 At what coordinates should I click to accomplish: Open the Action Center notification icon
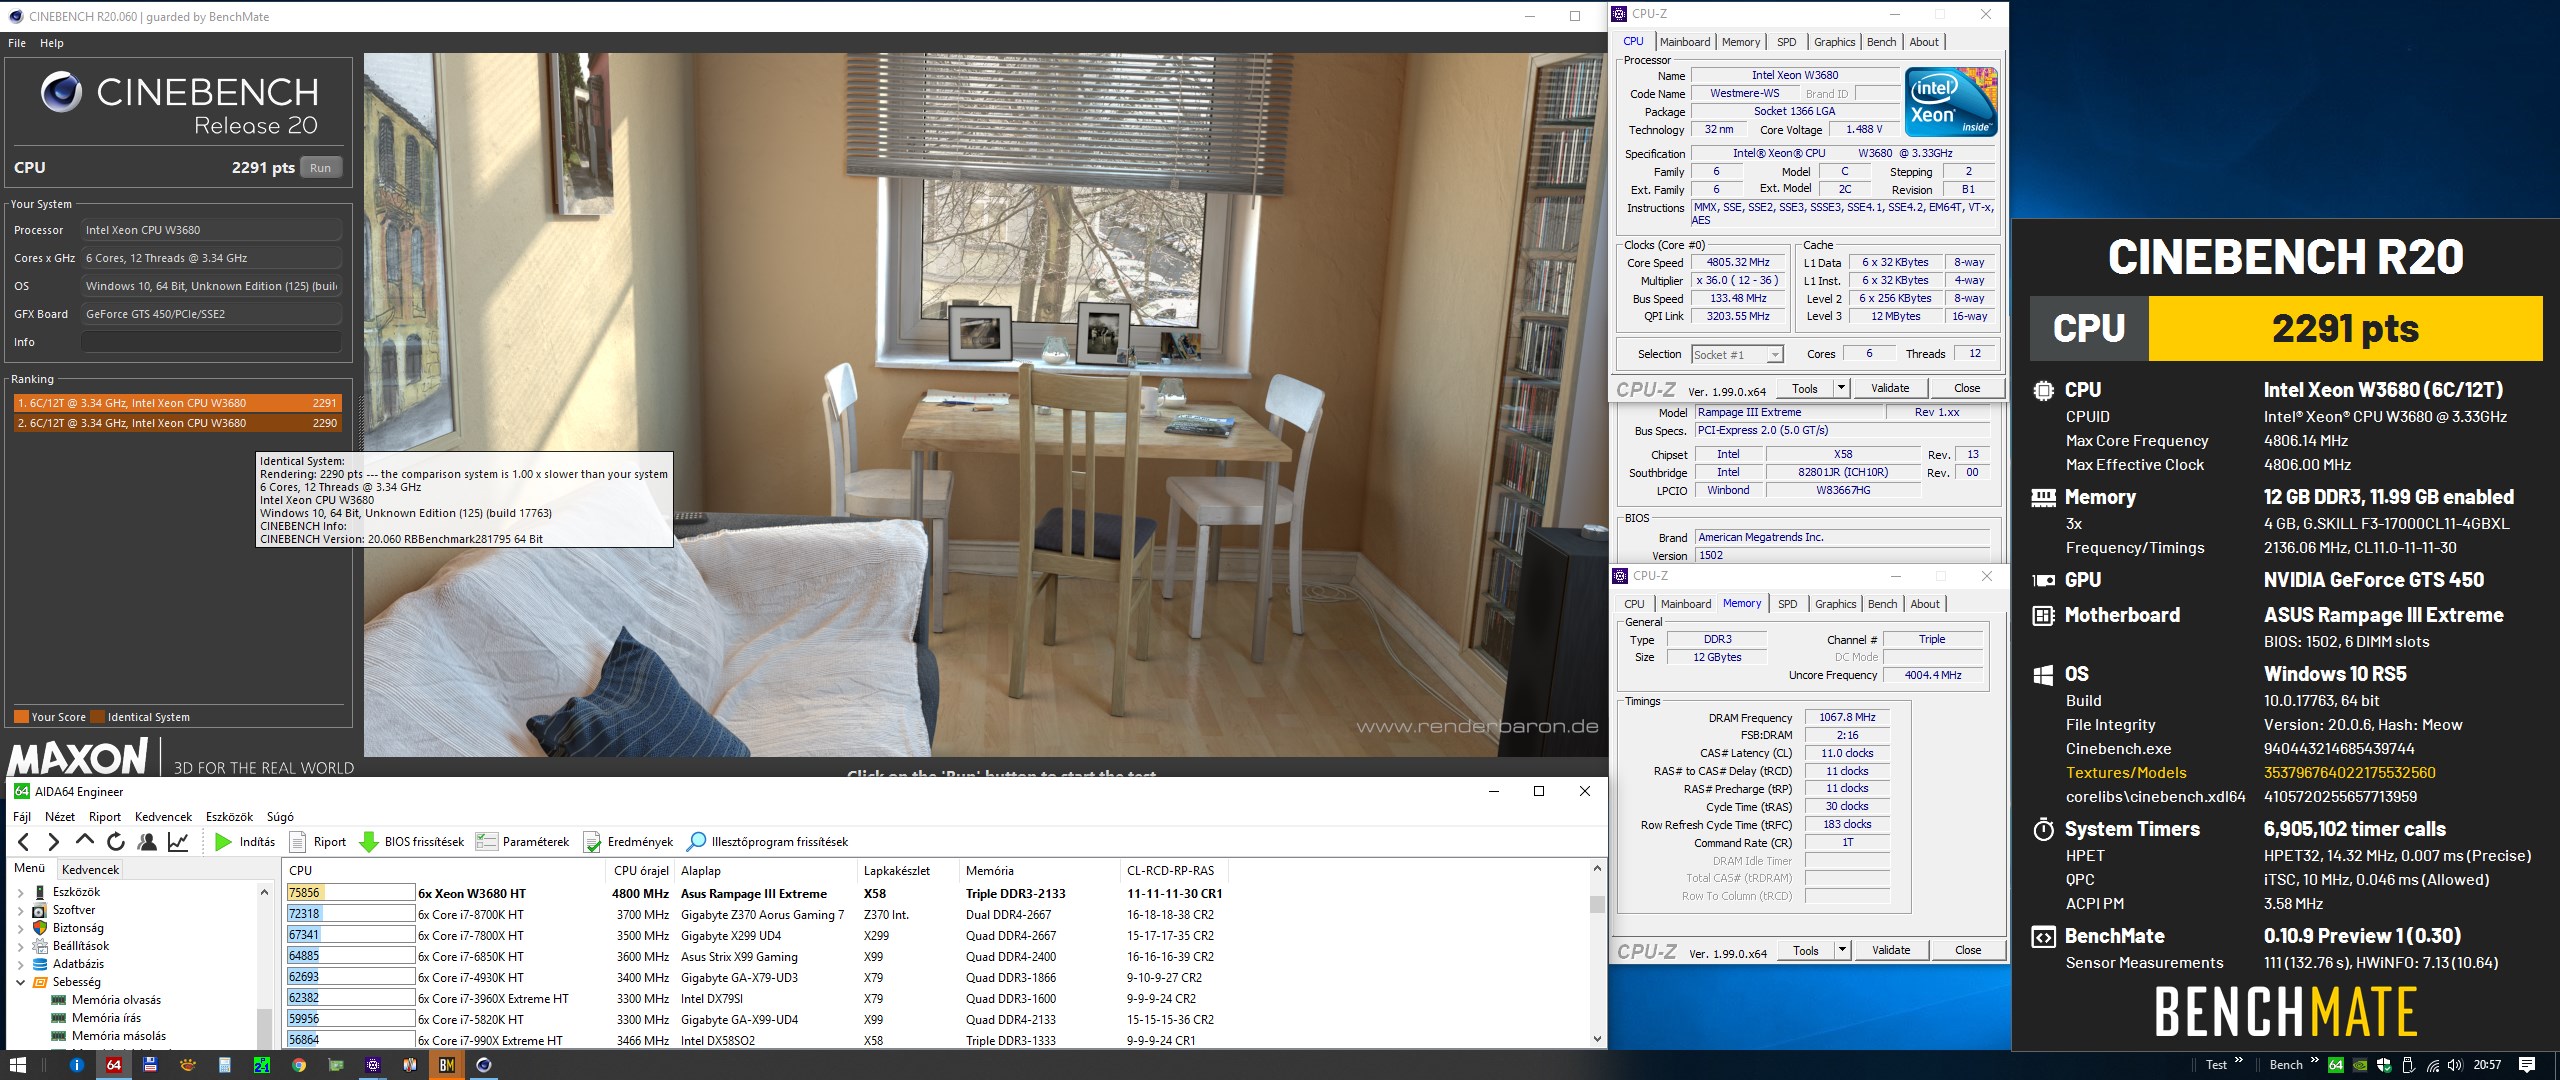[2527, 1065]
